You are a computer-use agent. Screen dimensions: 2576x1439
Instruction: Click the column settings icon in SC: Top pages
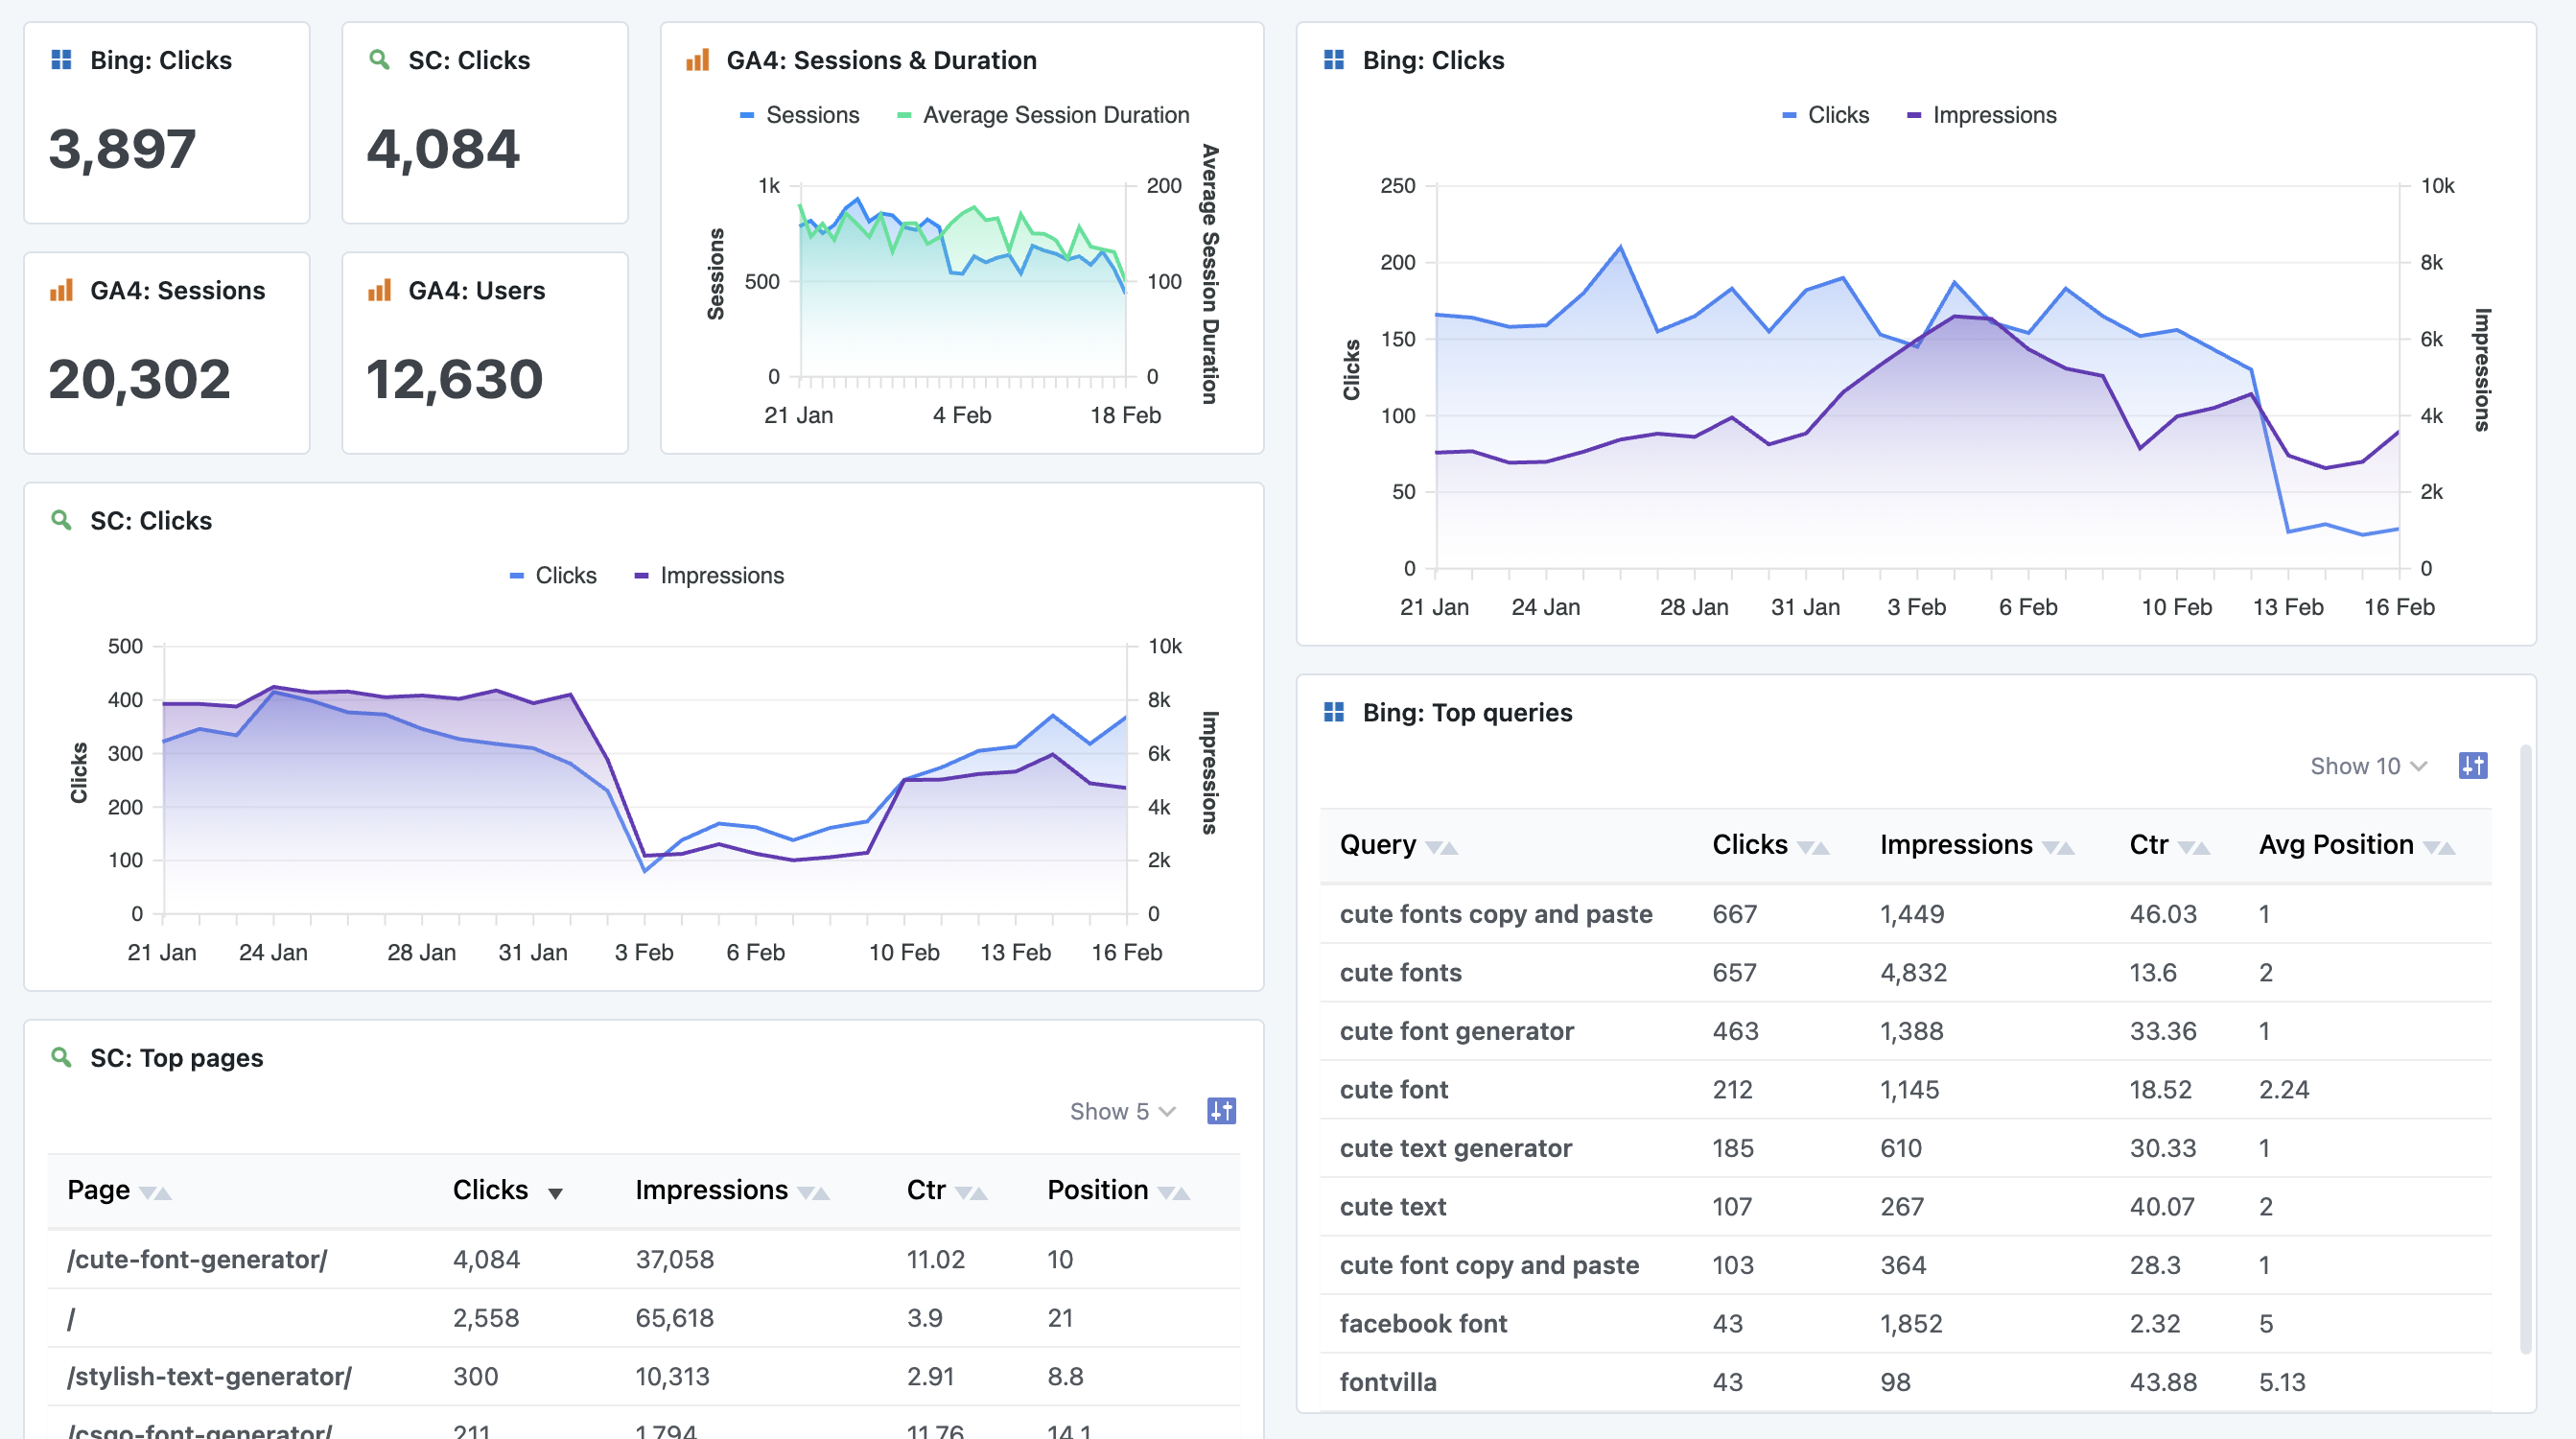[x=1221, y=1111]
